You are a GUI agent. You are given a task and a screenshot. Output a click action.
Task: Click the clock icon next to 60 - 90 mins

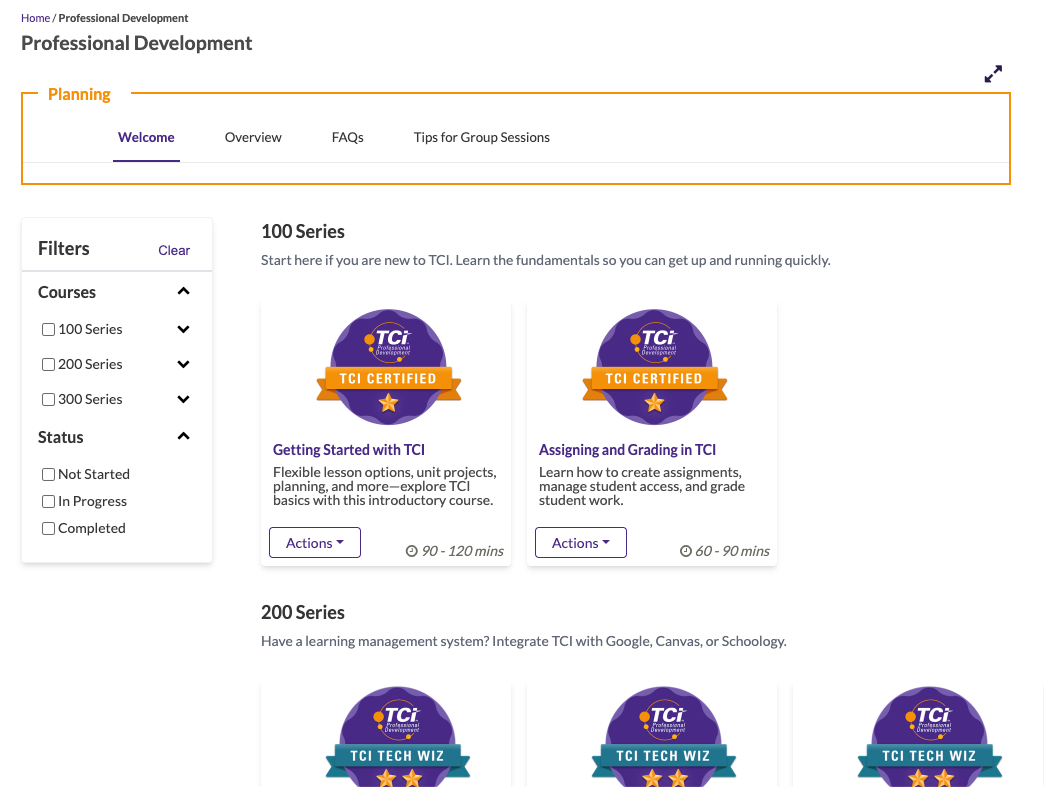(x=686, y=551)
